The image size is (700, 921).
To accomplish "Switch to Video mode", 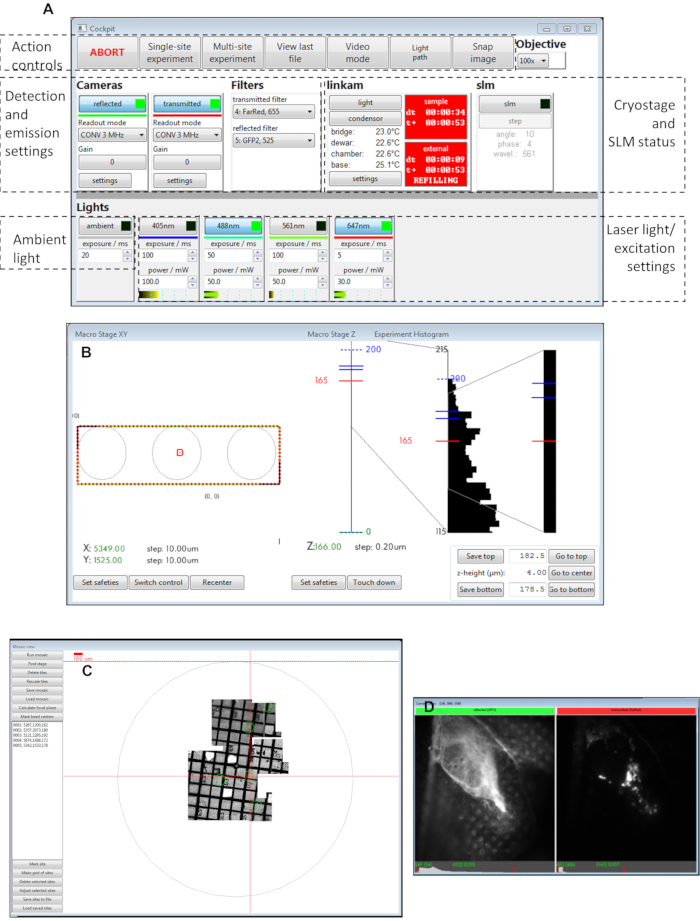I will coord(357,52).
